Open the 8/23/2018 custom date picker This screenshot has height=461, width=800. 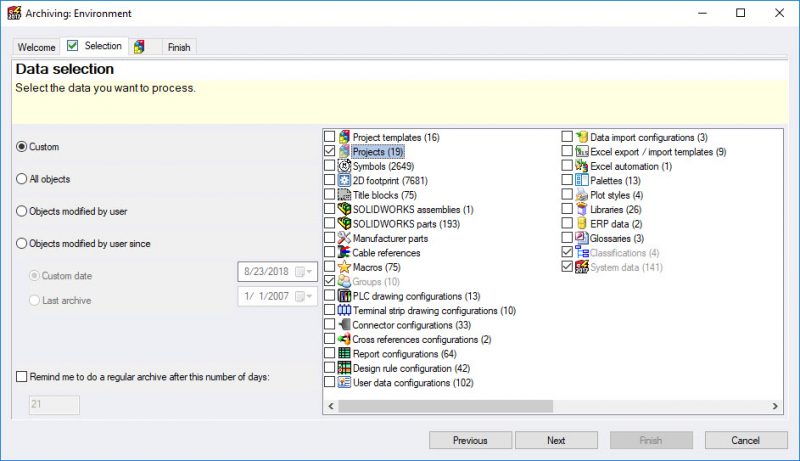[x=304, y=272]
